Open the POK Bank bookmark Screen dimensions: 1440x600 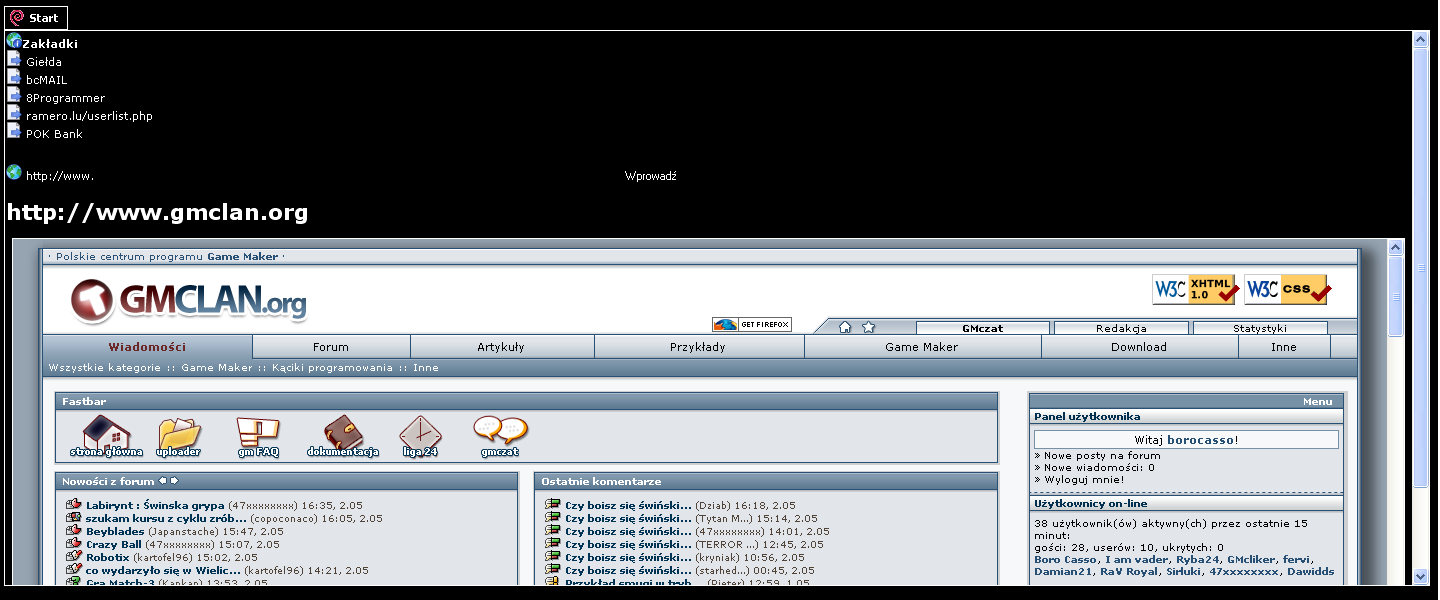(54, 134)
